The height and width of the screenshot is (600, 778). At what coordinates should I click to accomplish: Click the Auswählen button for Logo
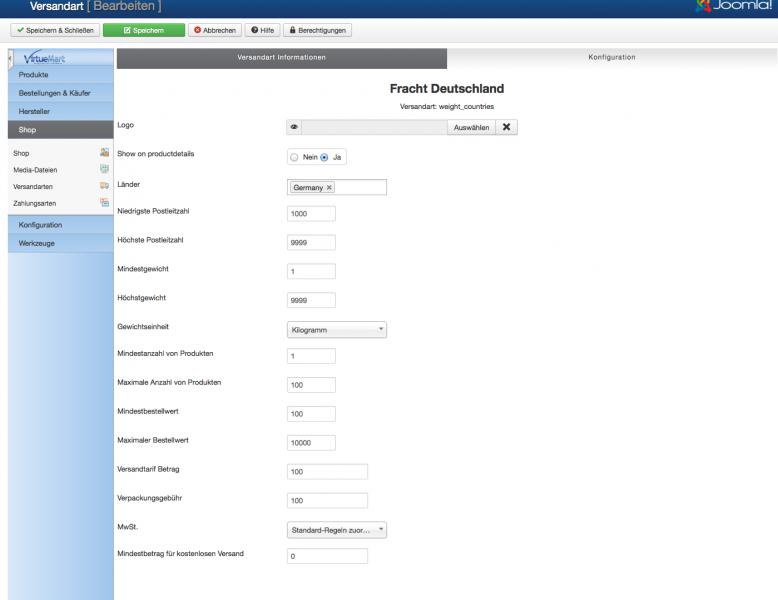click(x=471, y=128)
